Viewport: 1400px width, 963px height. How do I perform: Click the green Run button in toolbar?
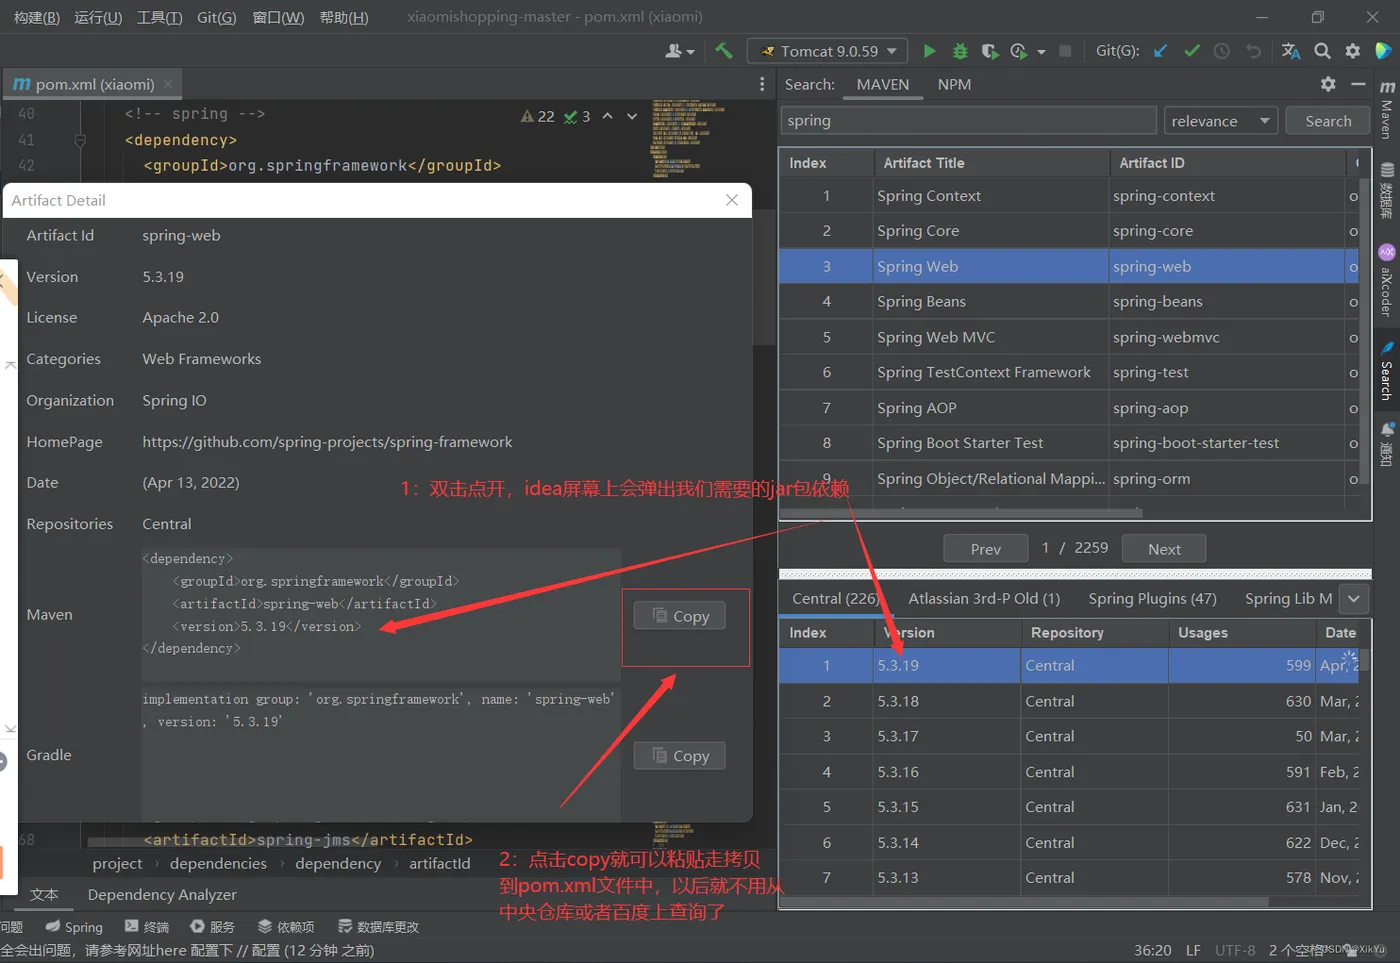click(929, 51)
